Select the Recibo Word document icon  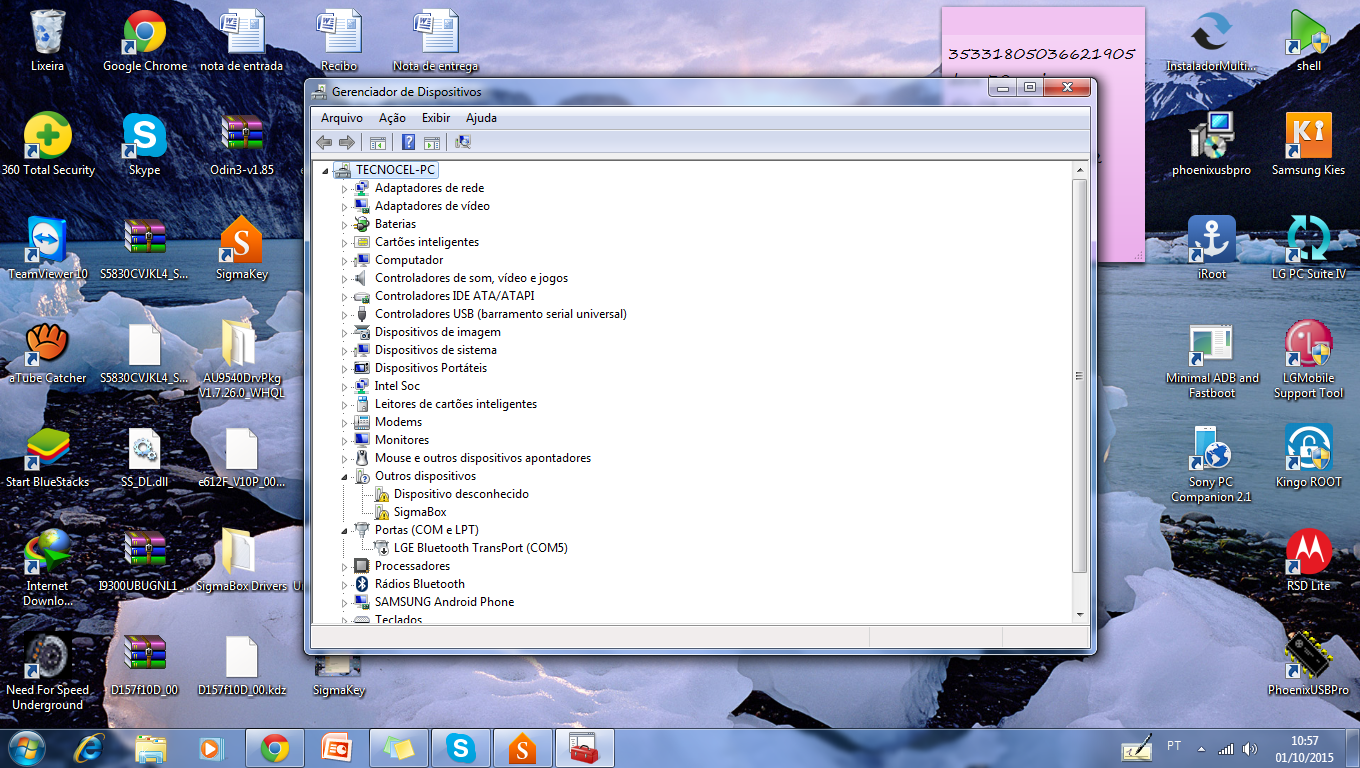(339, 41)
